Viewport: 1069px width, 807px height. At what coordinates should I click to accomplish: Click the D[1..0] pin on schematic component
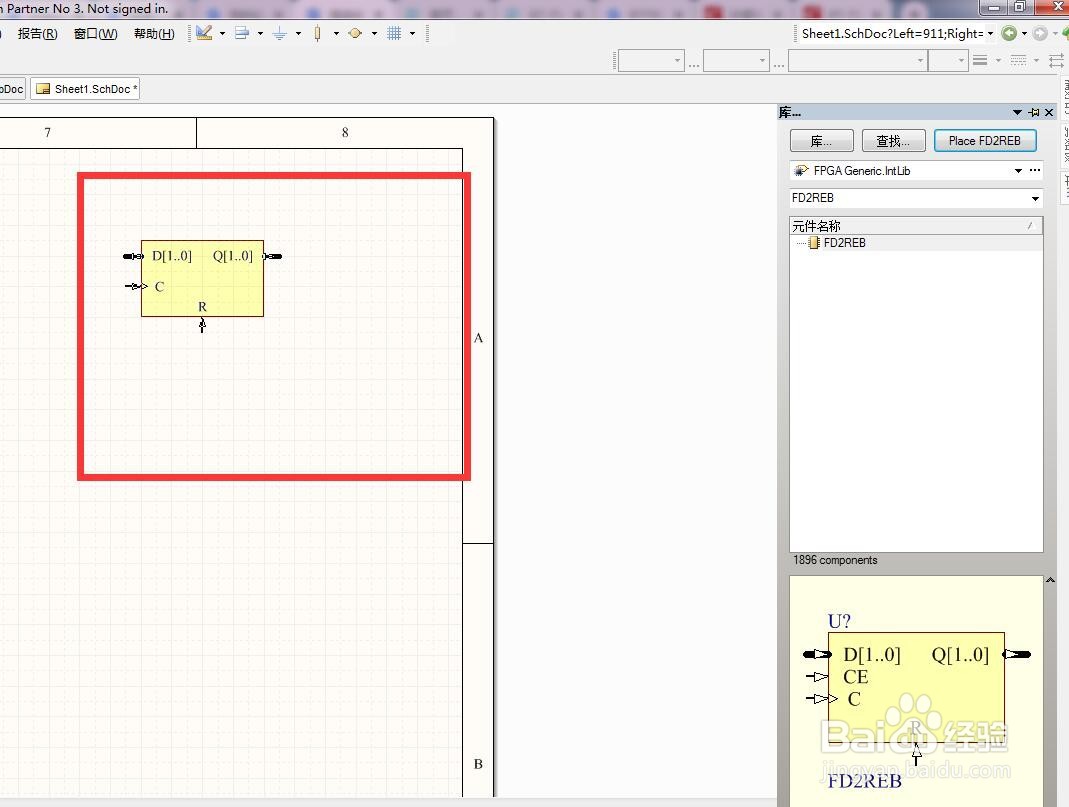pyautogui.click(x=133, y=256)
